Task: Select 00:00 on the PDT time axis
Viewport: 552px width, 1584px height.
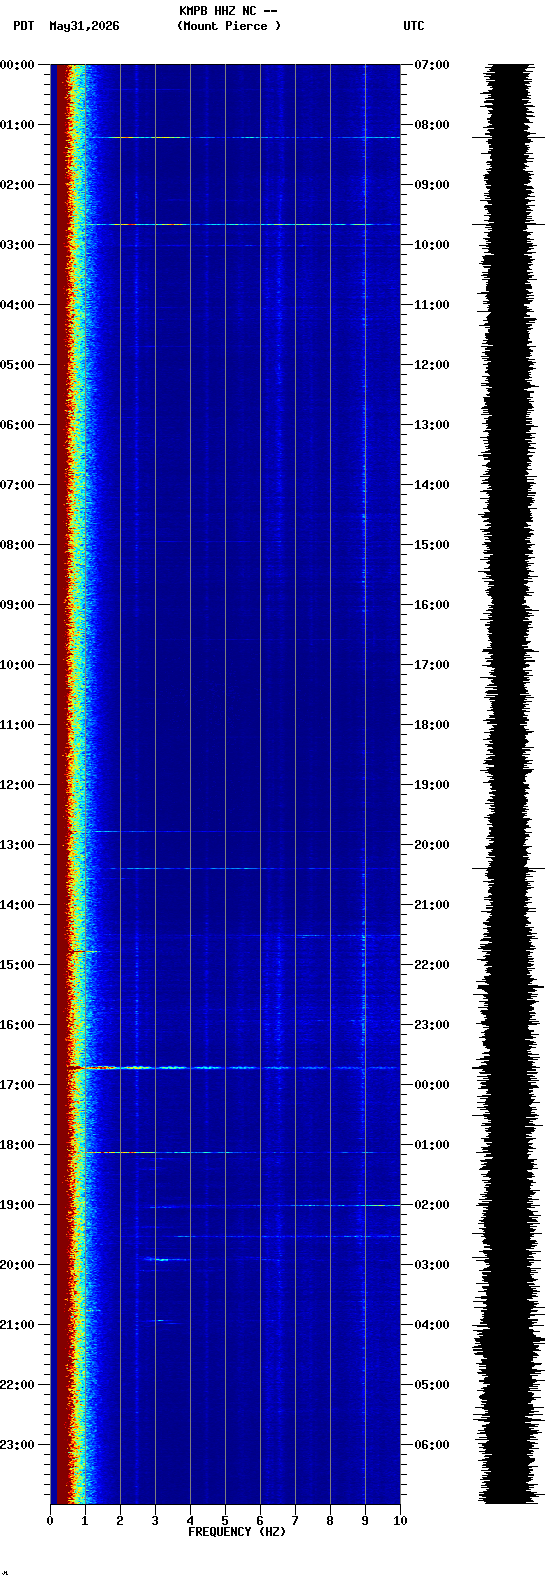Action: point(17,65)
